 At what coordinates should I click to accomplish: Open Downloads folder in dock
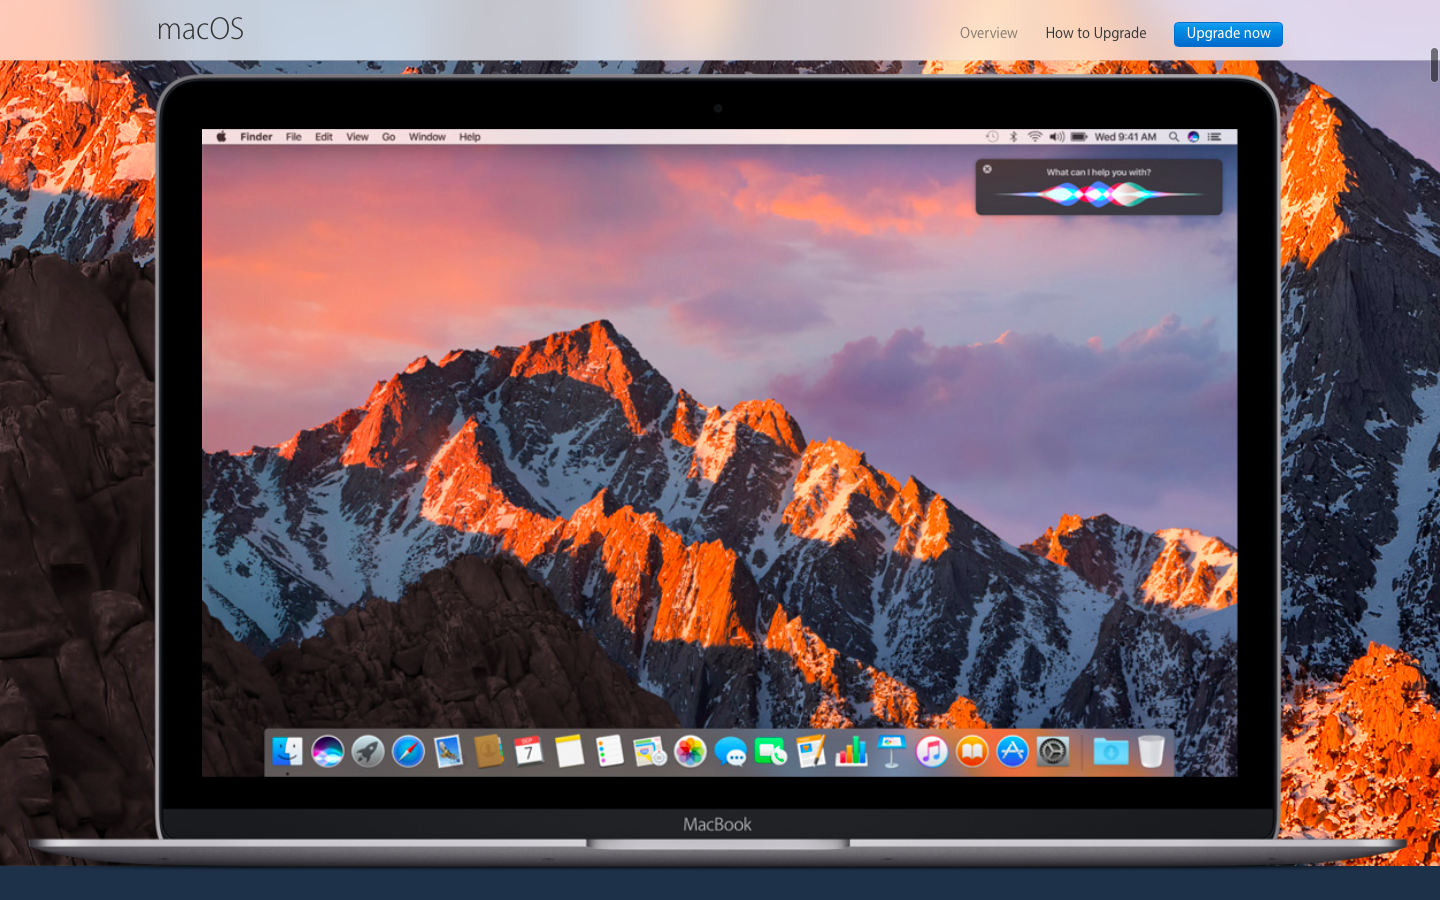tap(1111, 751)
